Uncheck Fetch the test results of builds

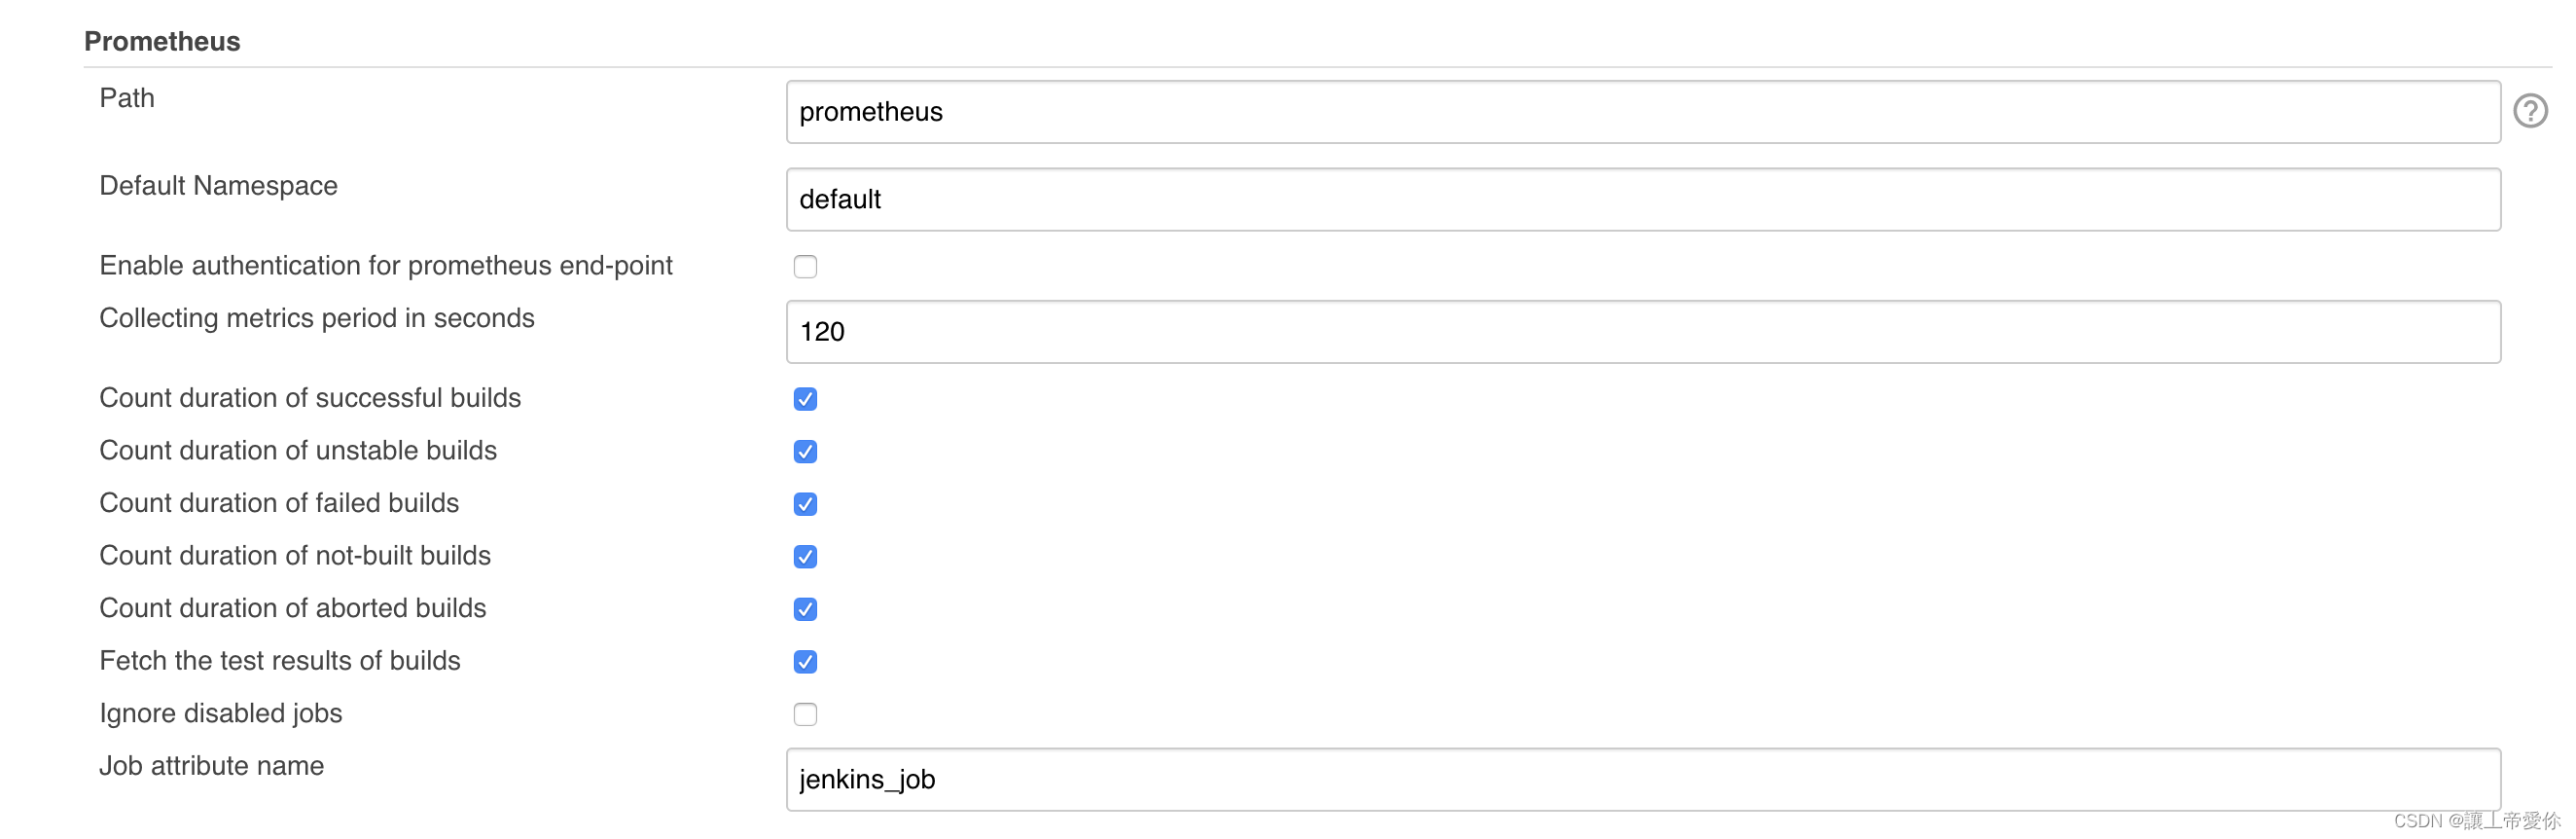805,662
